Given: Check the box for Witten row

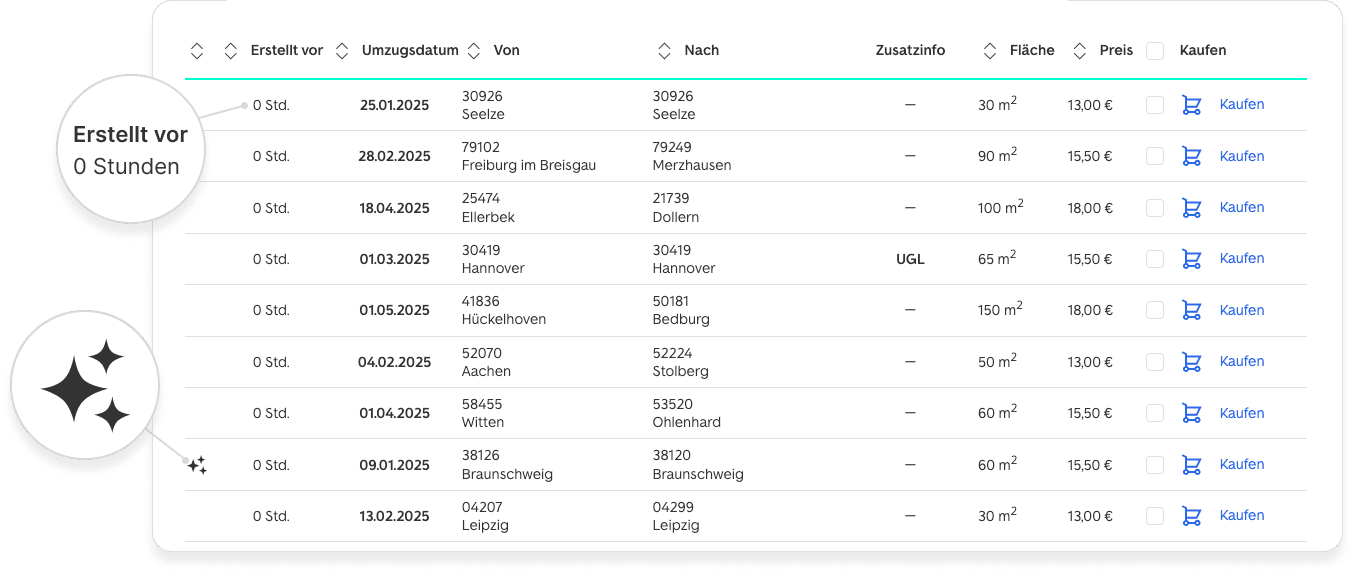Looking at the screenshot, I should click(1155, 413).
